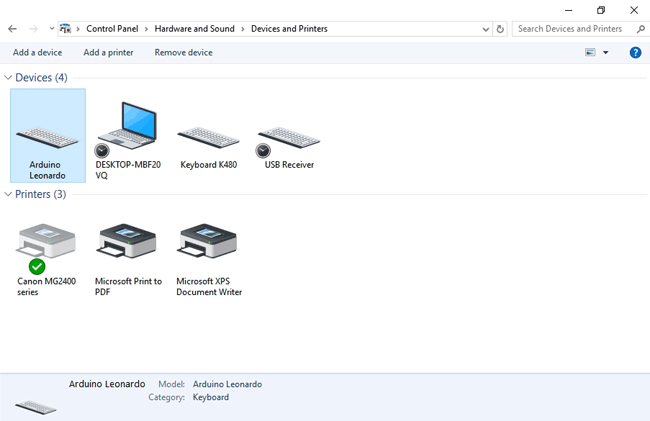The height and width of the screenshot is (421, 650).
Task: Open the Help question mark icon
Action: click(635, 52)
